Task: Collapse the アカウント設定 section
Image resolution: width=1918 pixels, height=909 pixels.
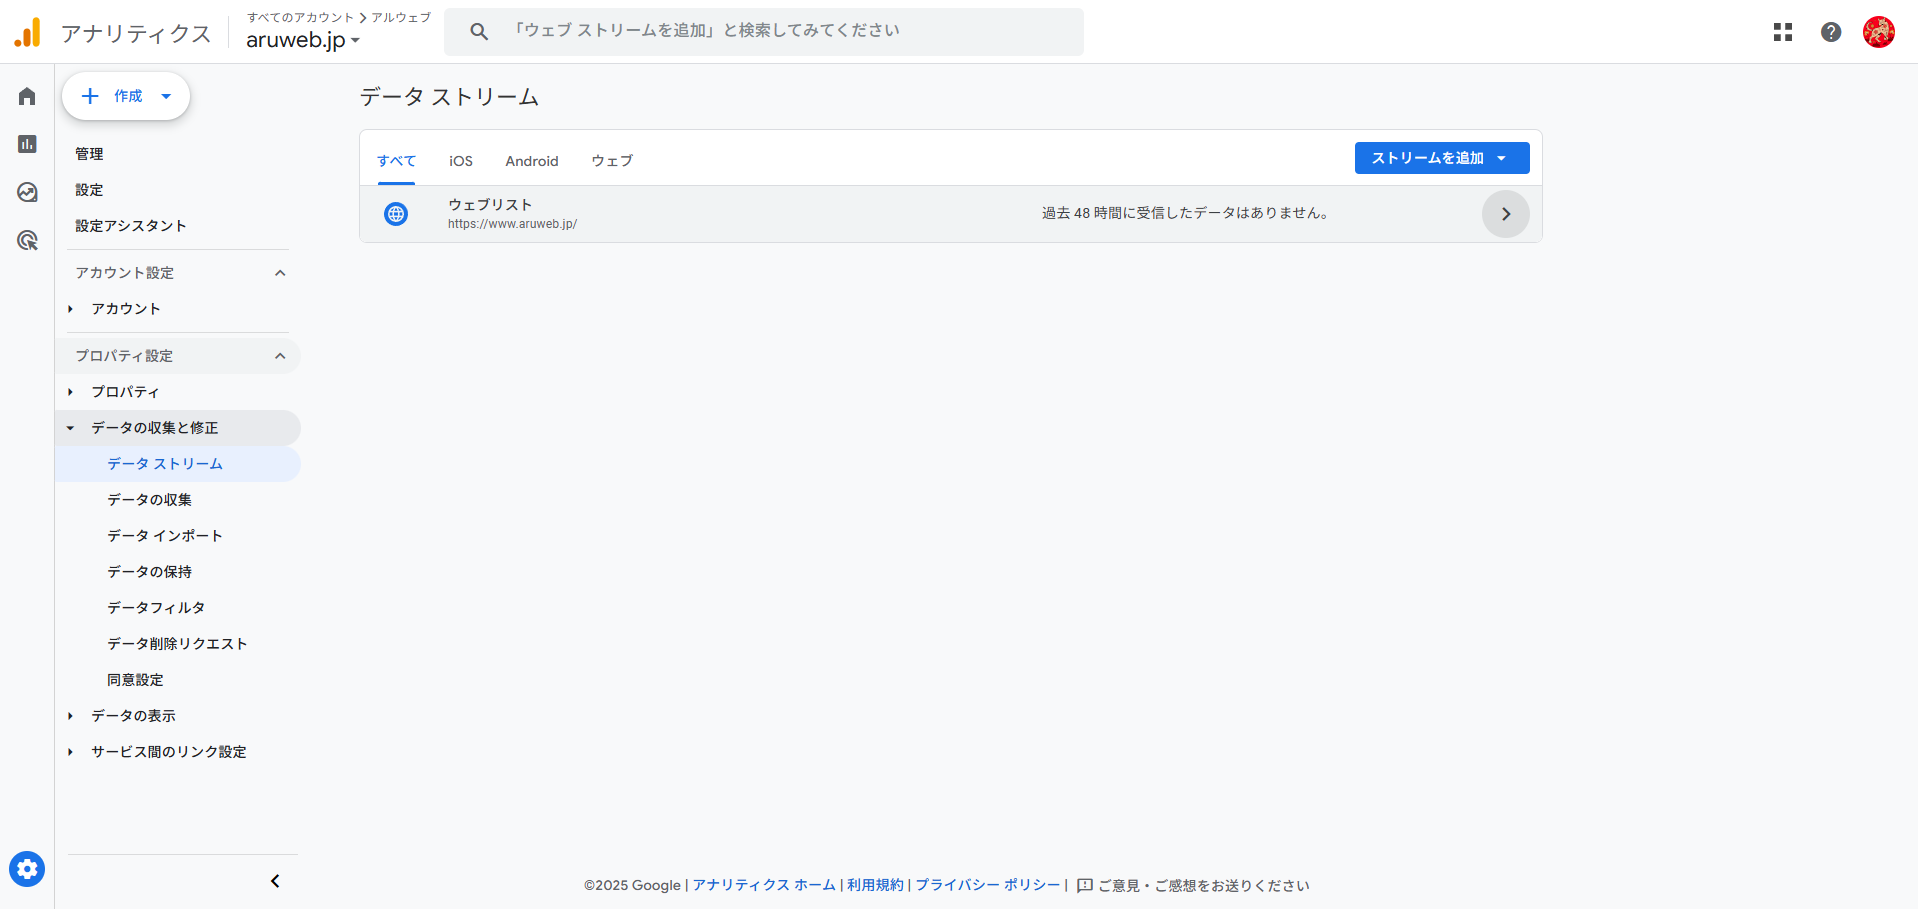Action: tap(280, 273)
